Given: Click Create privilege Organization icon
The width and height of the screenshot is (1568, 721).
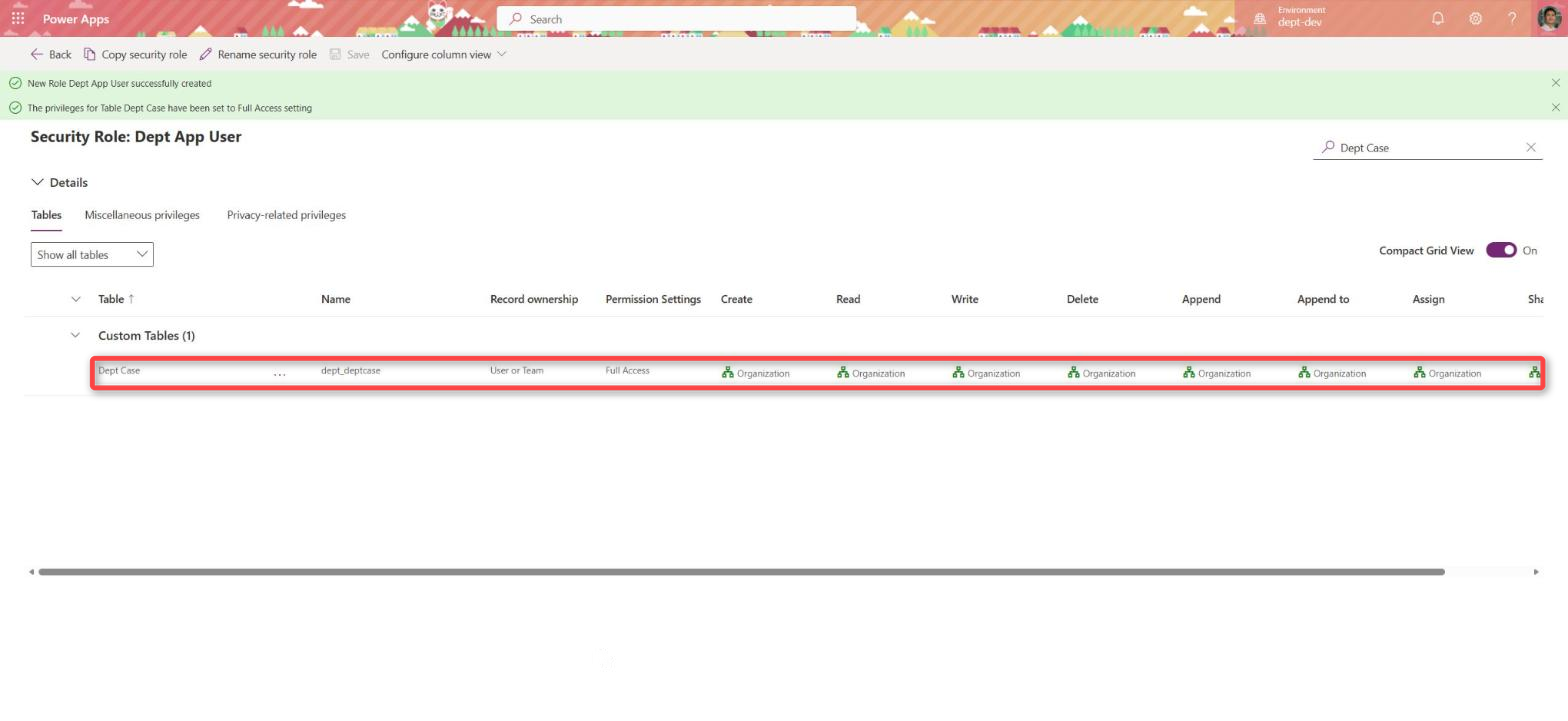Looking at the screenshot, I should point(728,372).
